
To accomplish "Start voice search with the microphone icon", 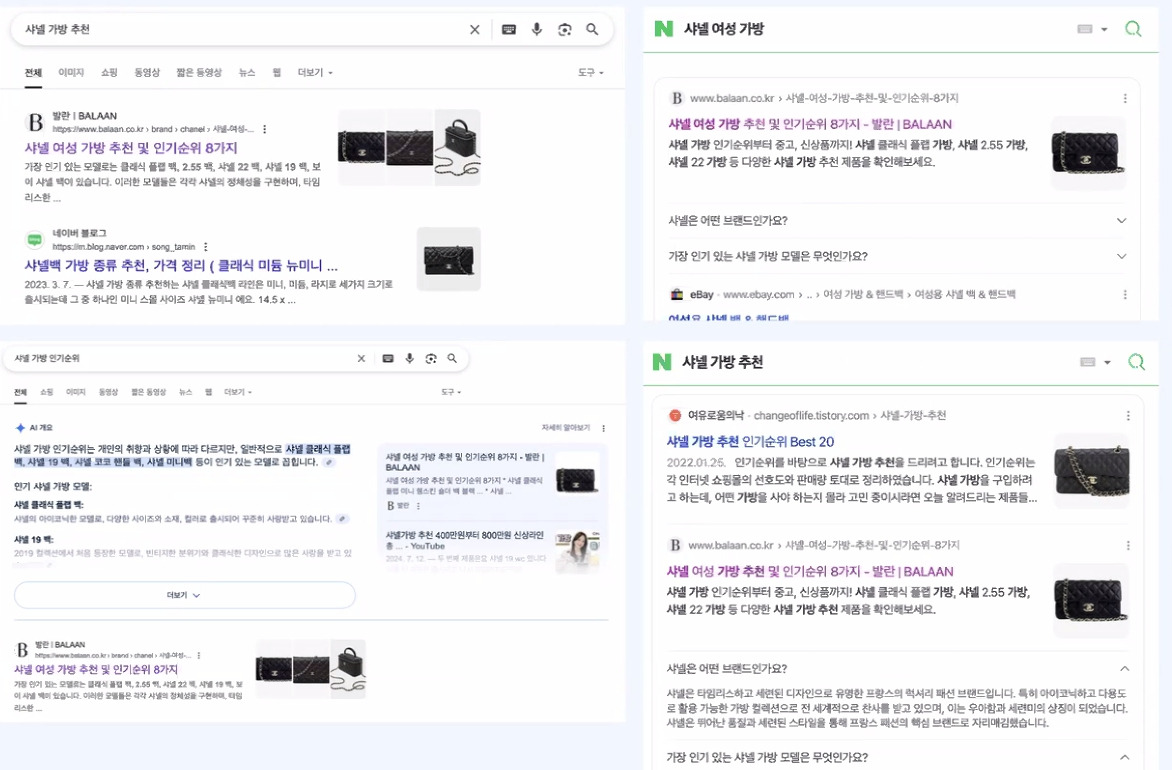I will 536,29.
